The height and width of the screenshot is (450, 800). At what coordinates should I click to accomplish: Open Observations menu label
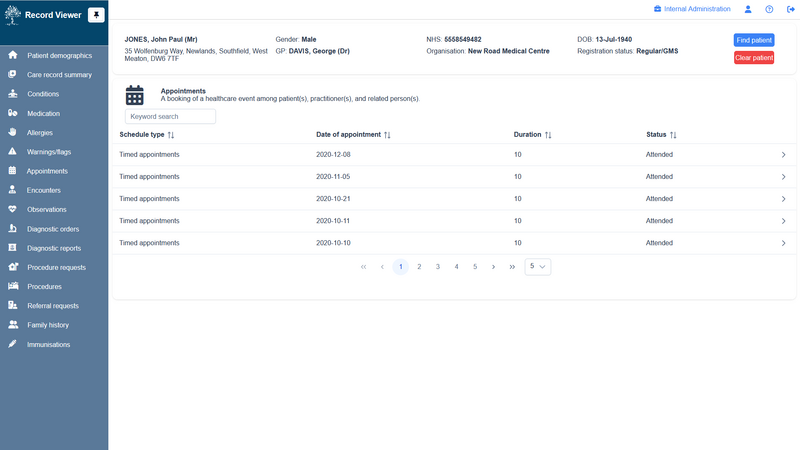tap(46, 210)
